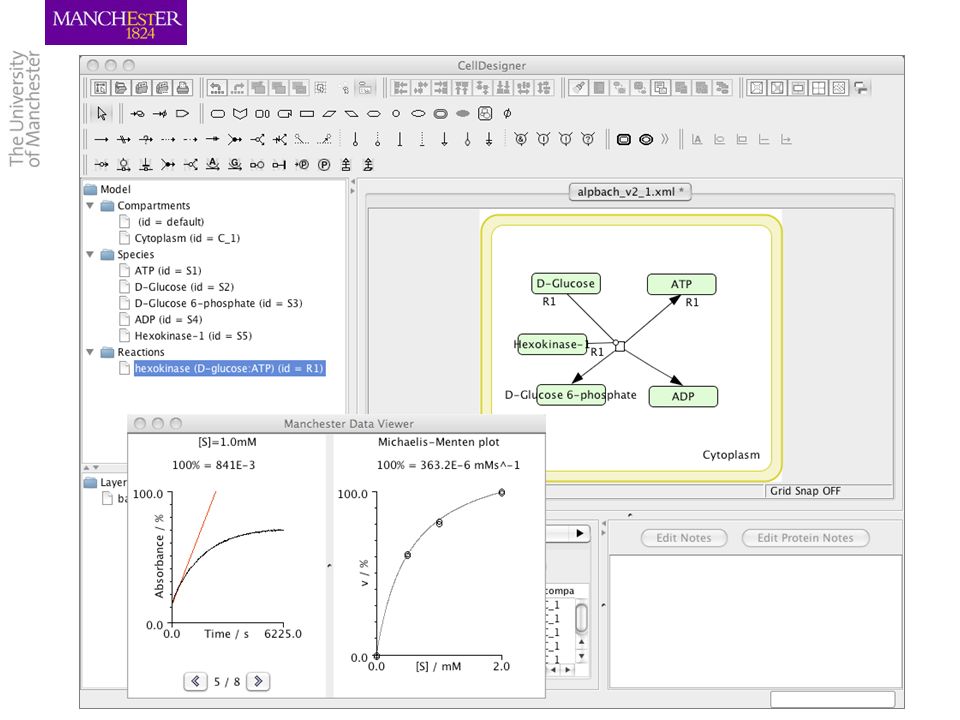
Task: Click the paintbrush change-color toolbar icon
Action: (x=578, y=88)
